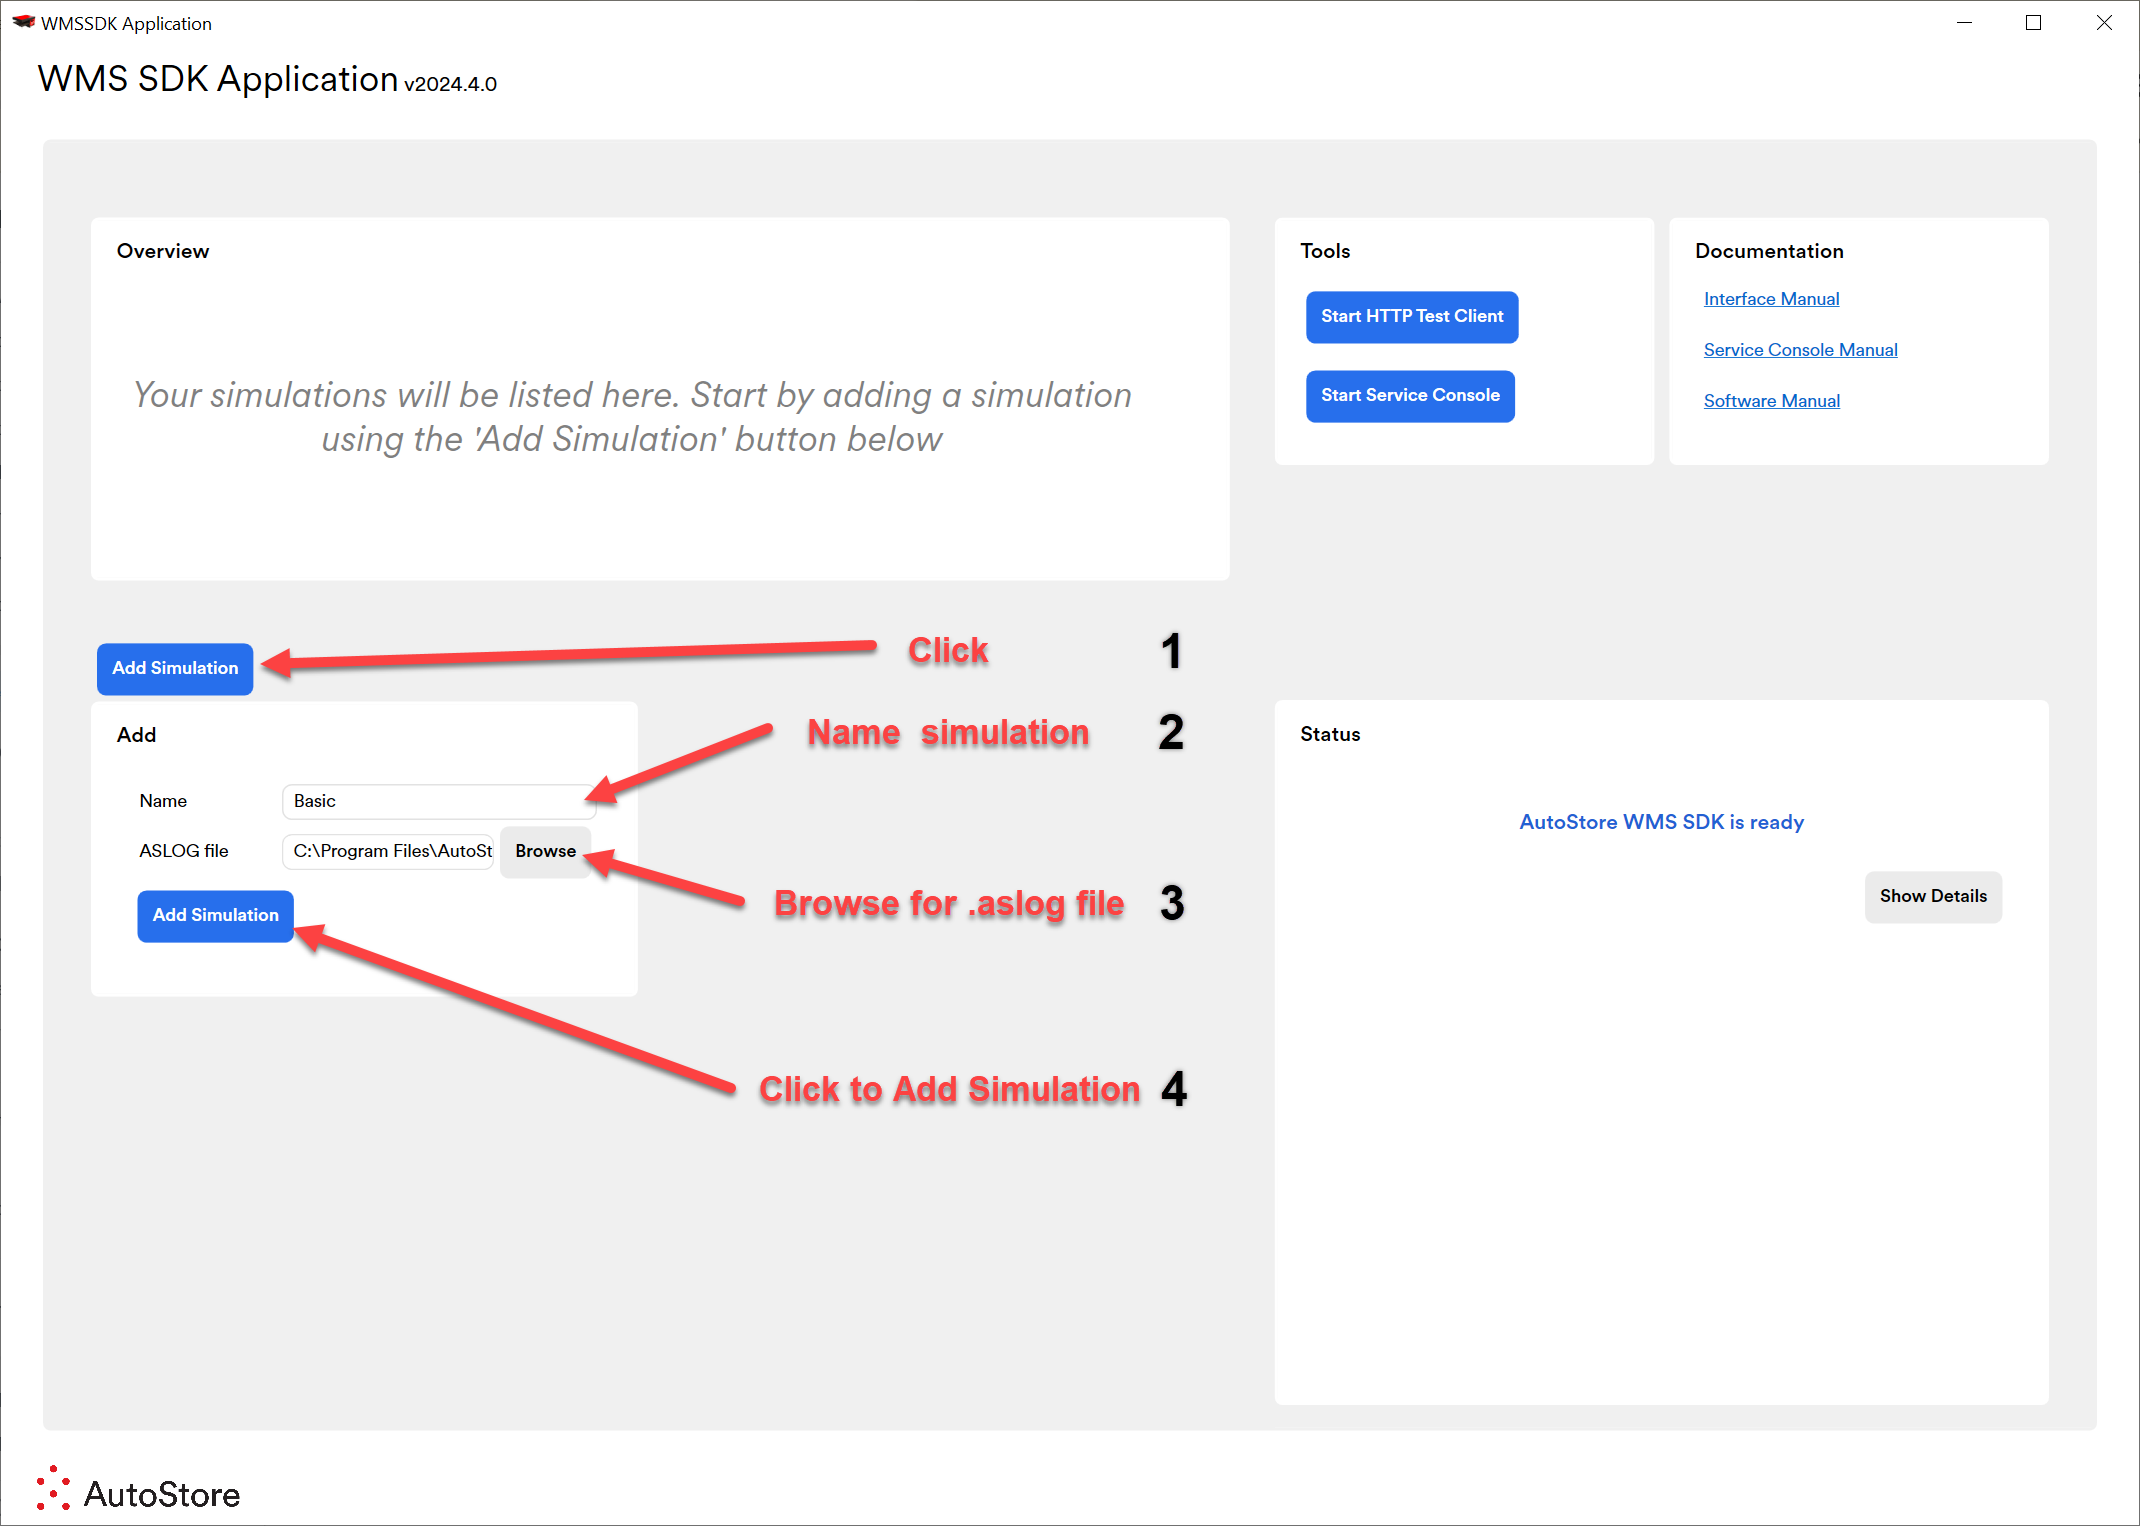
Task: Click the AutoStore logo at bottom left
Action: [x=138, y=1490]
